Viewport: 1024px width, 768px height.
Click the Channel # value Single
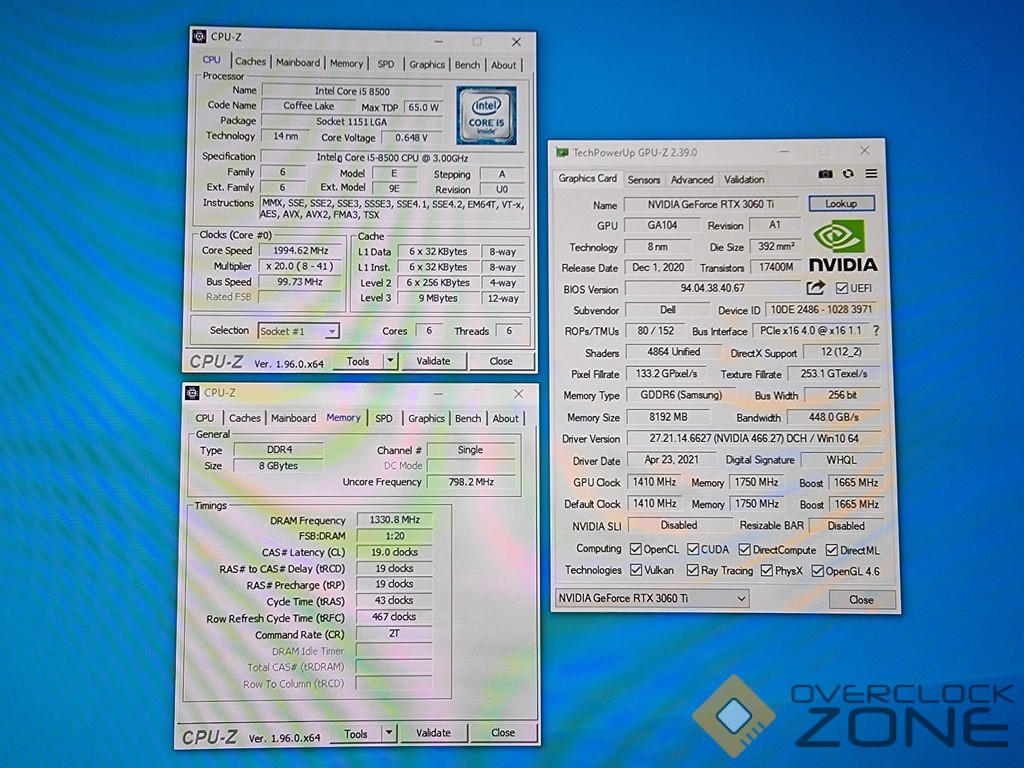click(x=470, y=450)
